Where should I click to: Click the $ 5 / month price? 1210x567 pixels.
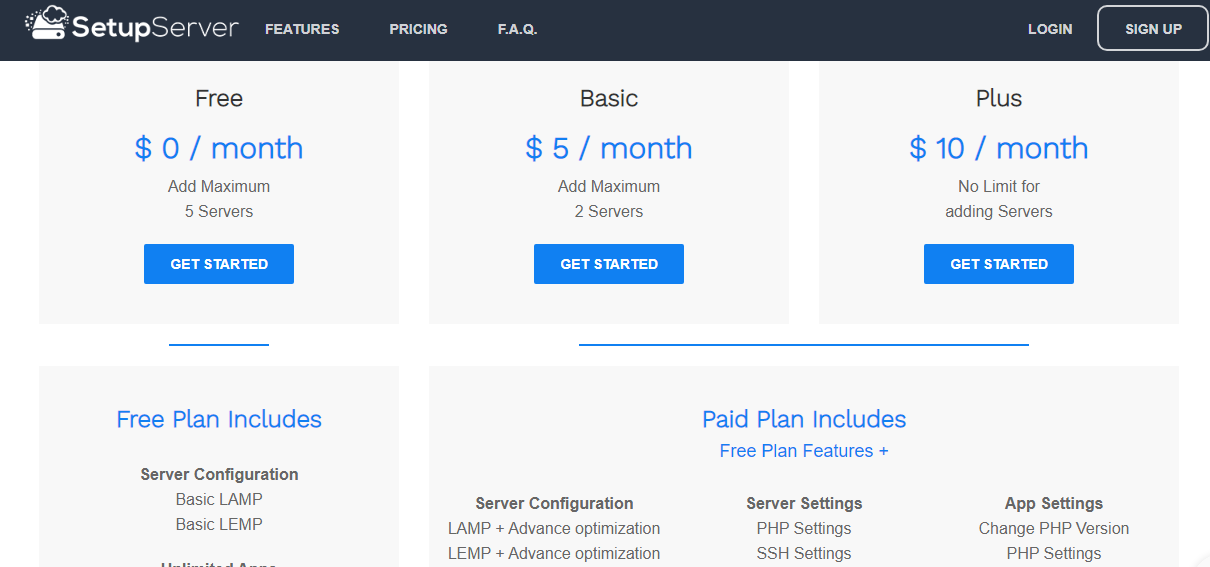(609, 148)
